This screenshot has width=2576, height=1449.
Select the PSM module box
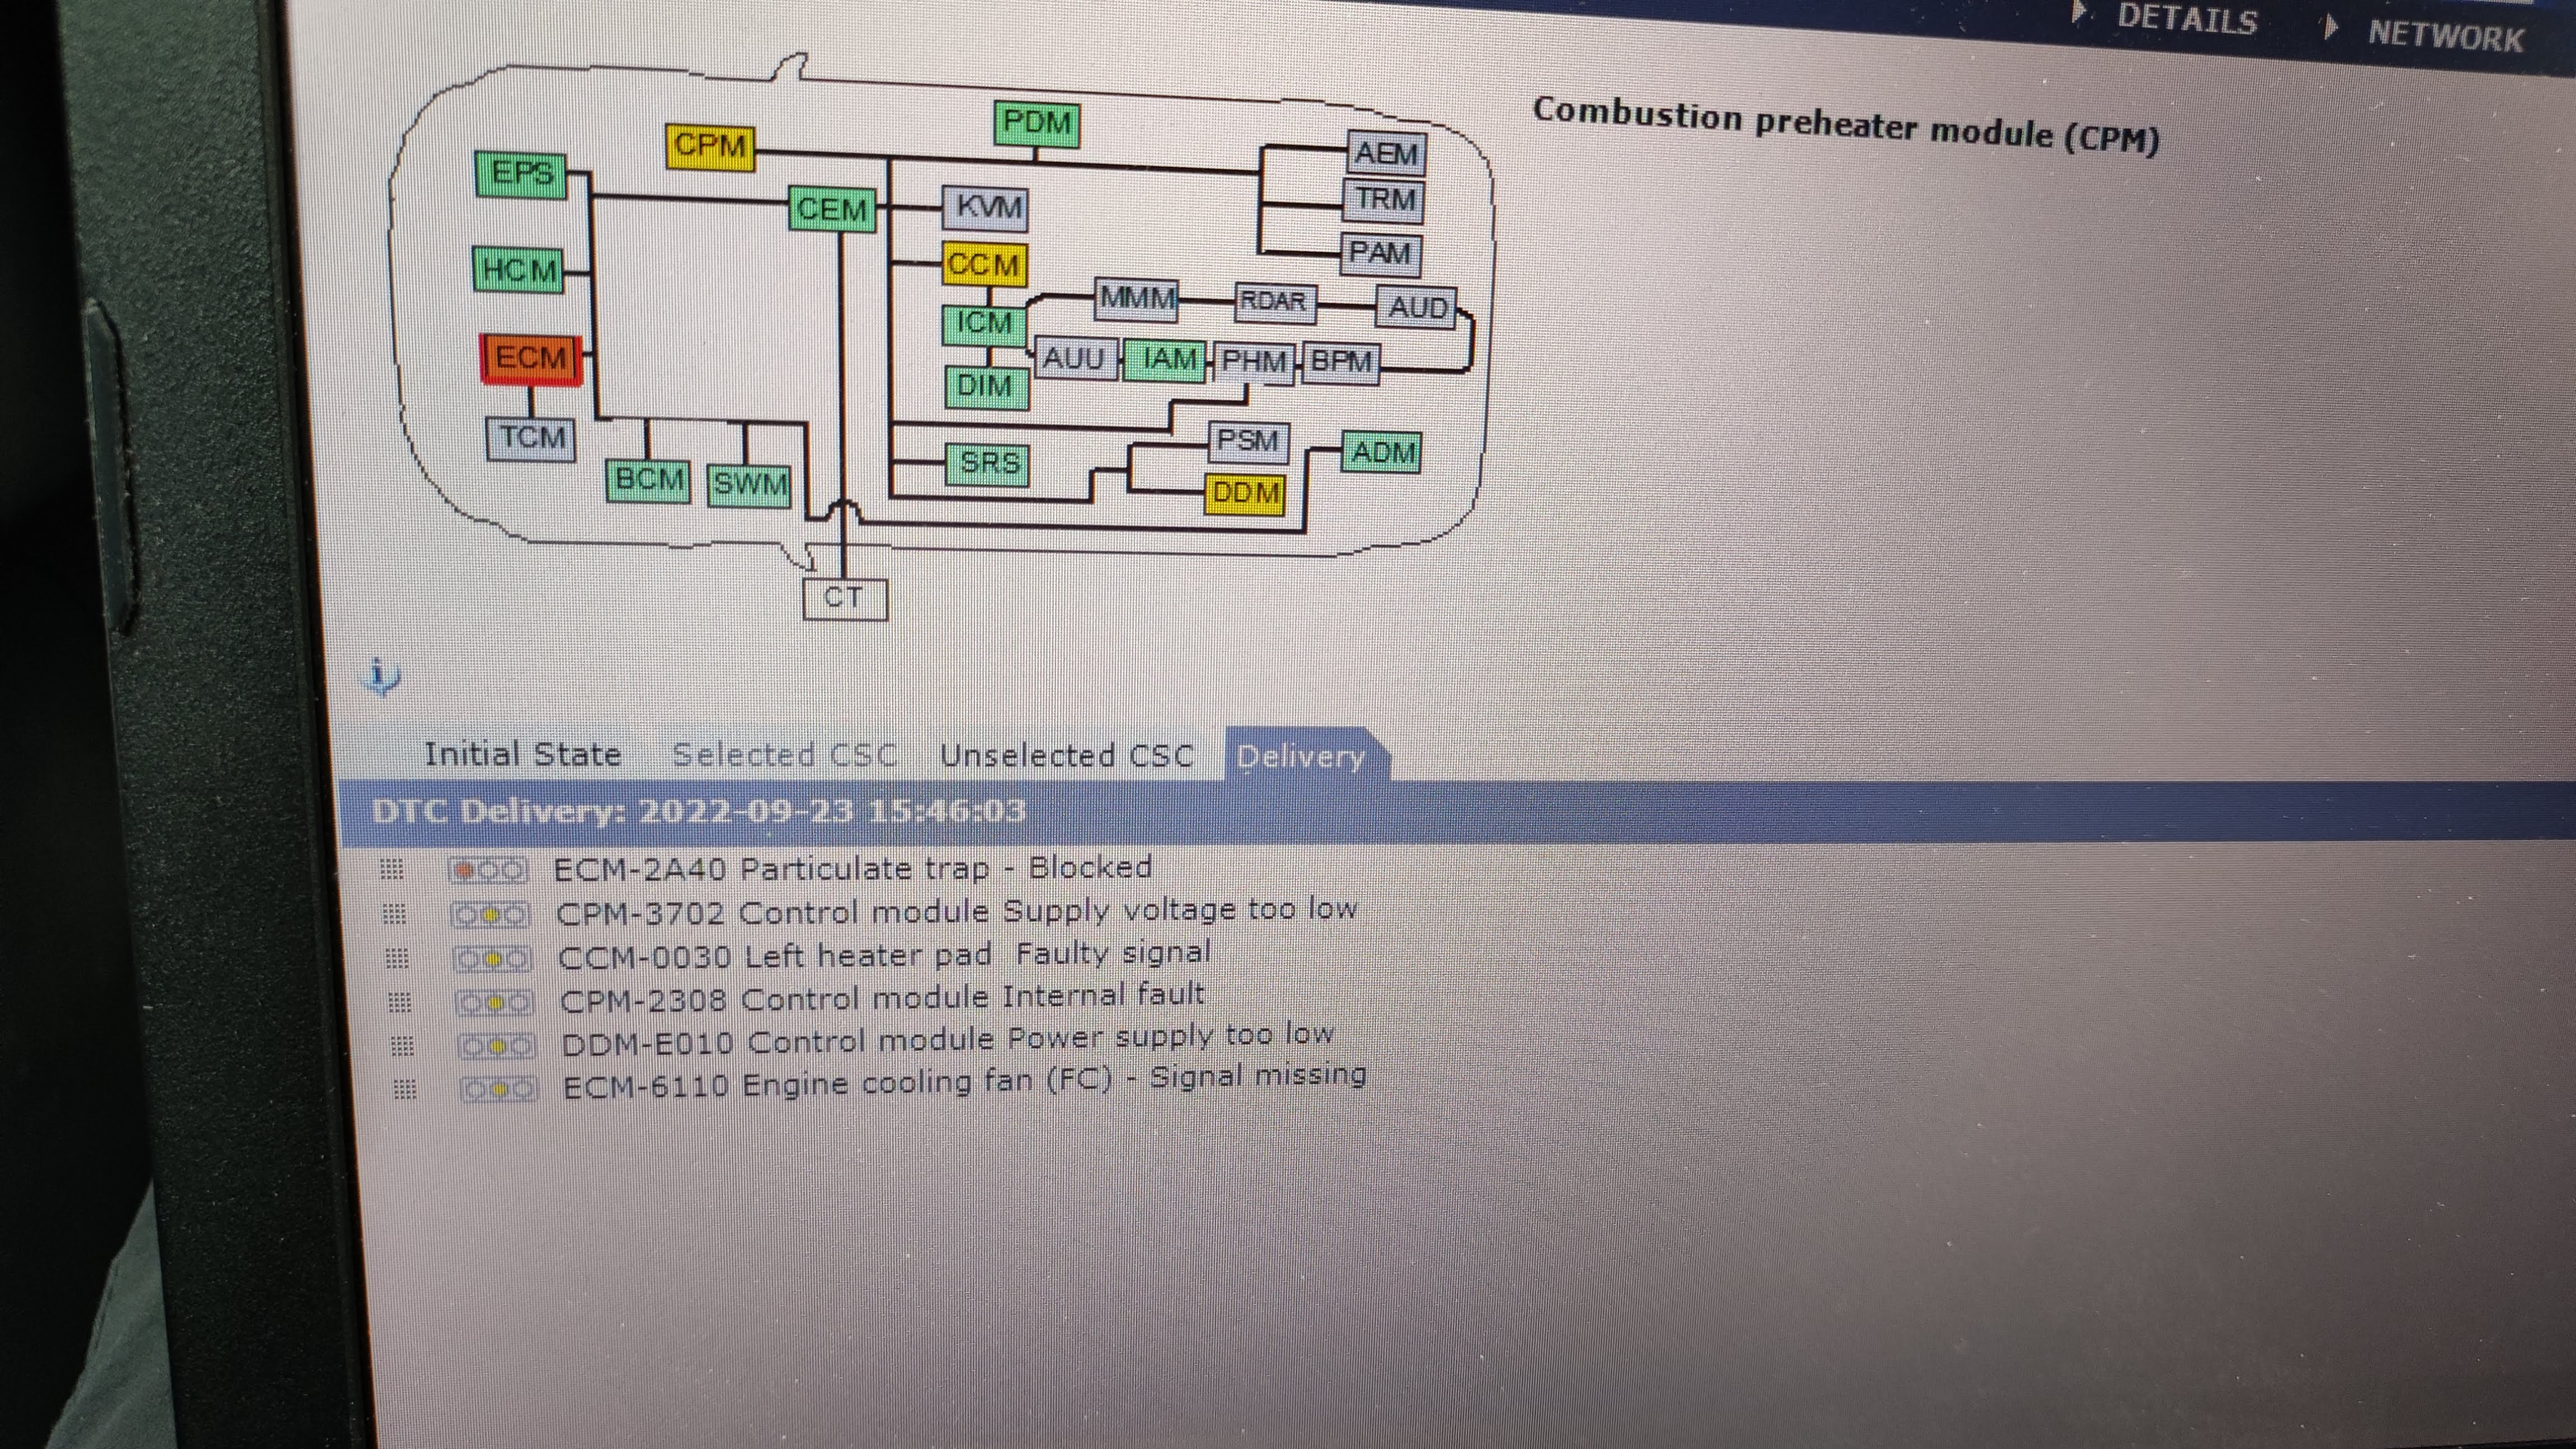click(x=1248, y=441)
